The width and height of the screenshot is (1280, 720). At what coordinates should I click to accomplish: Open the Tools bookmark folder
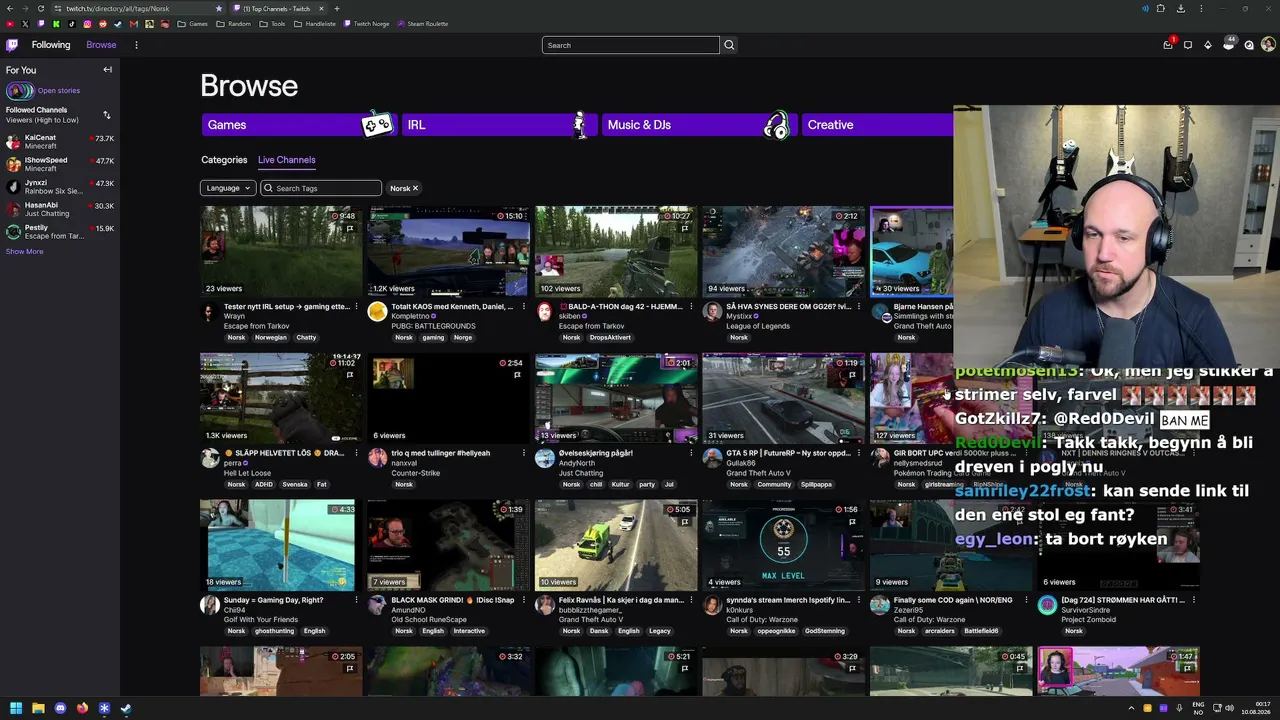271,24
